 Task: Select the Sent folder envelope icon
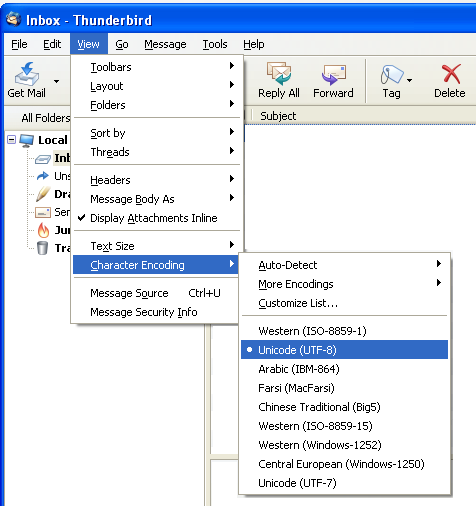point(43,212)
